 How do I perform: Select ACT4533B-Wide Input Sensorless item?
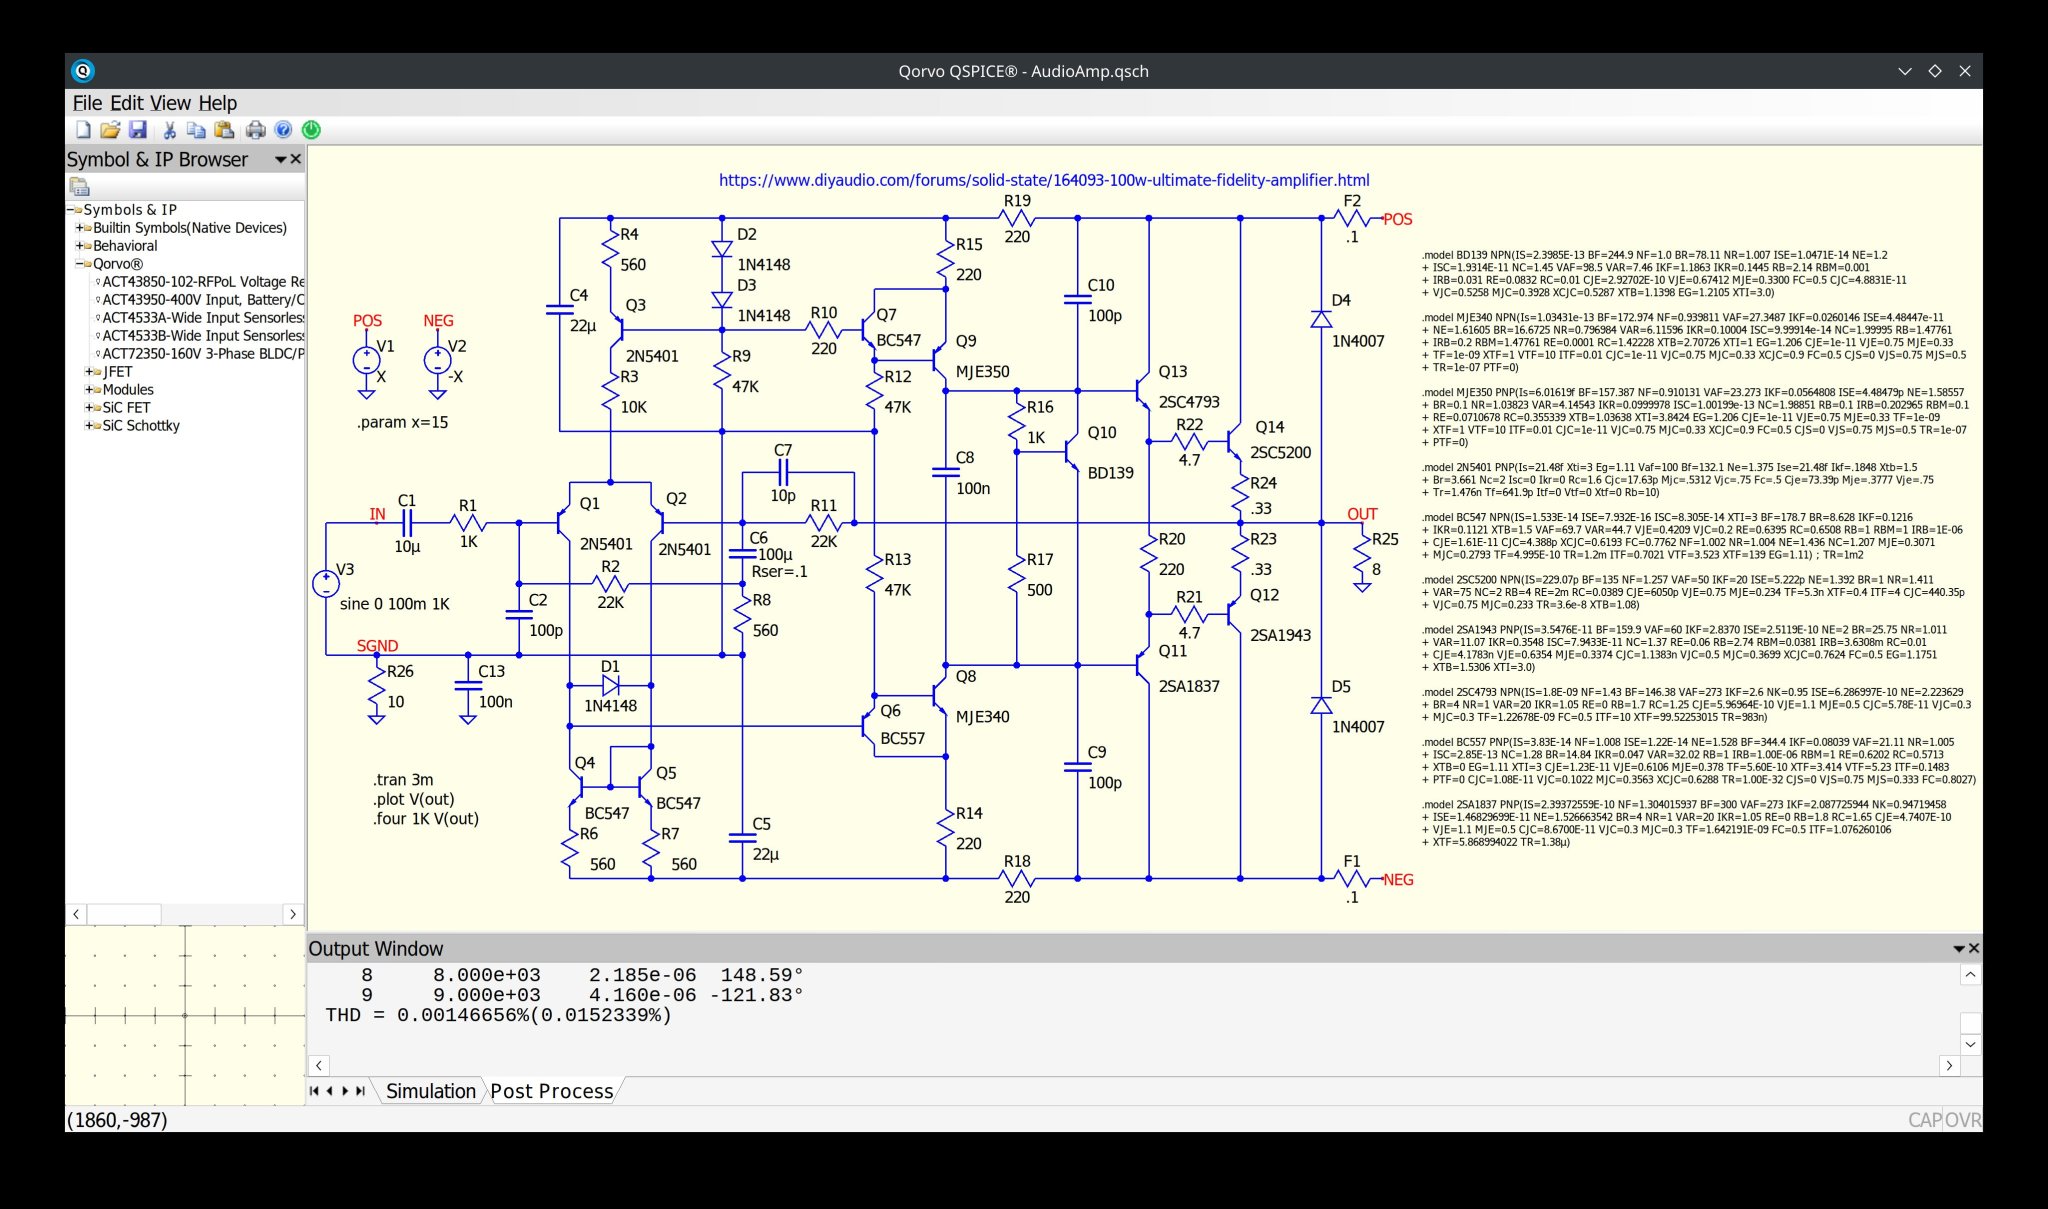coord(203,336)
